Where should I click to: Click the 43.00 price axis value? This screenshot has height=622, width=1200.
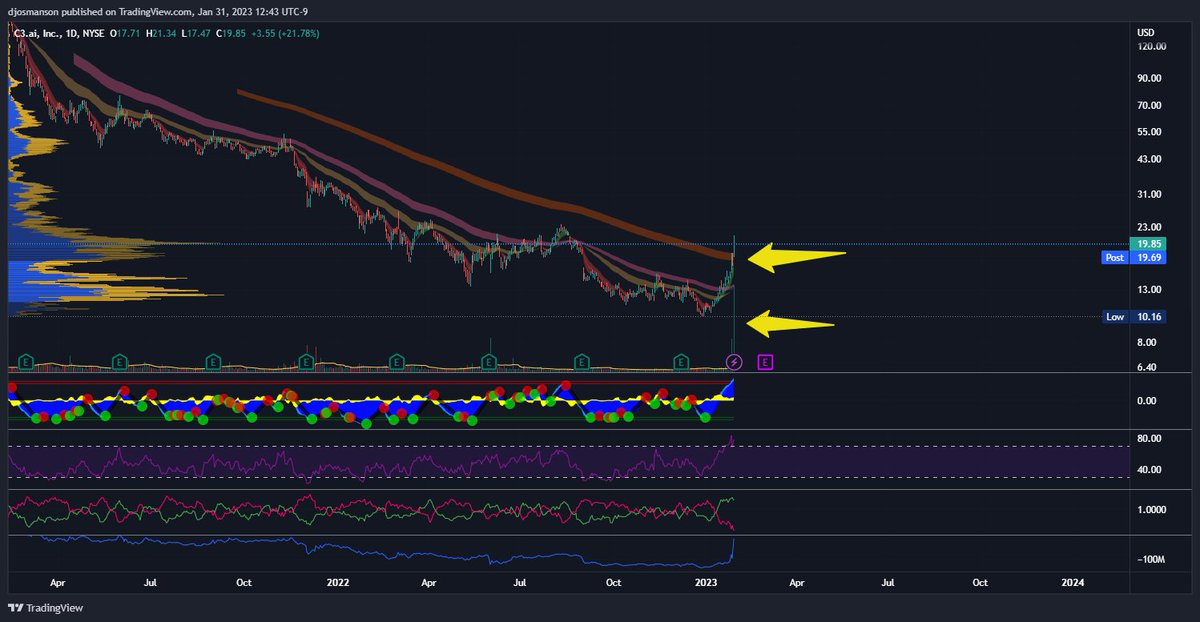point(1149,160)
